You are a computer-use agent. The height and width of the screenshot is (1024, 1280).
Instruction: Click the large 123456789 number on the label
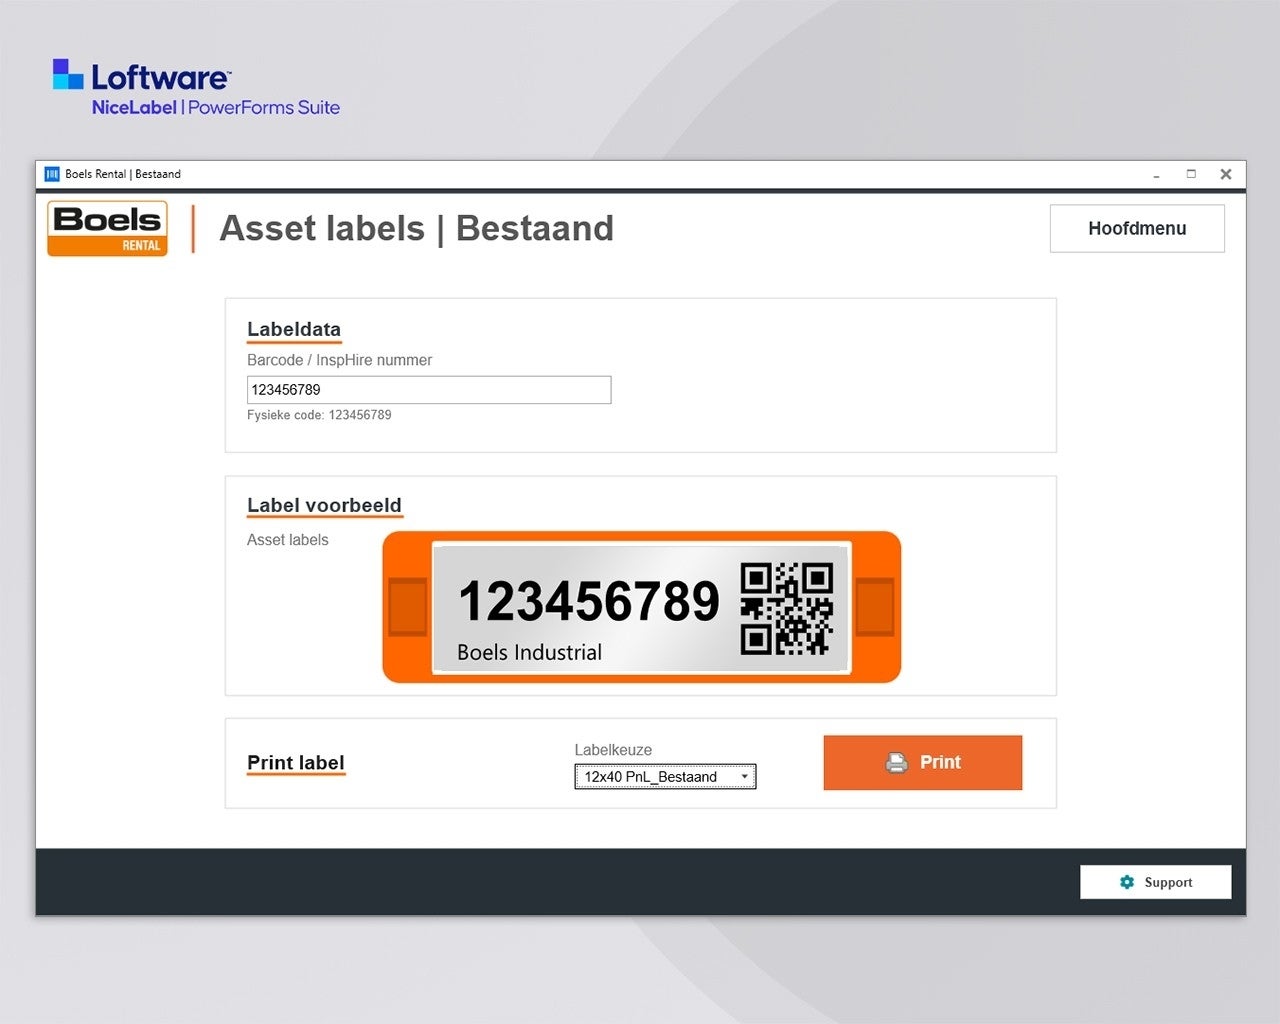(588, 601)
